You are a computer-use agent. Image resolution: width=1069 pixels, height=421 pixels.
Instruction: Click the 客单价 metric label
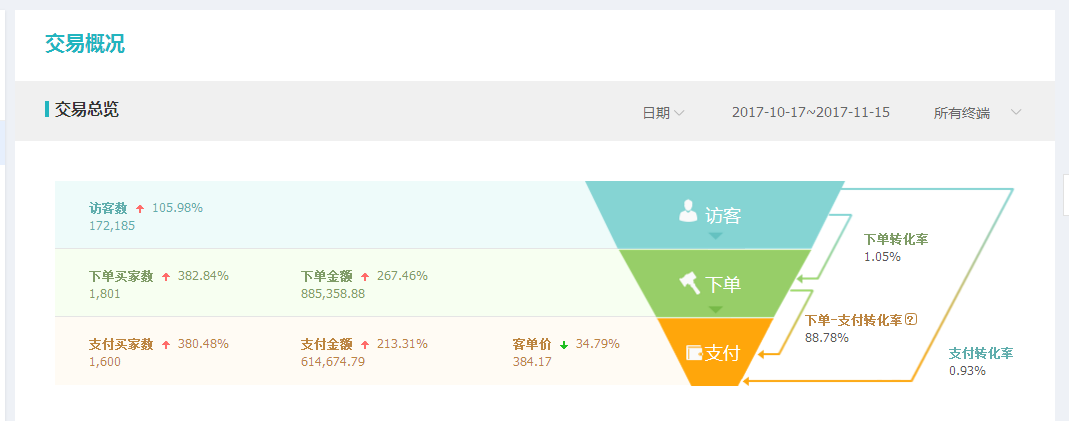point(532,344)
